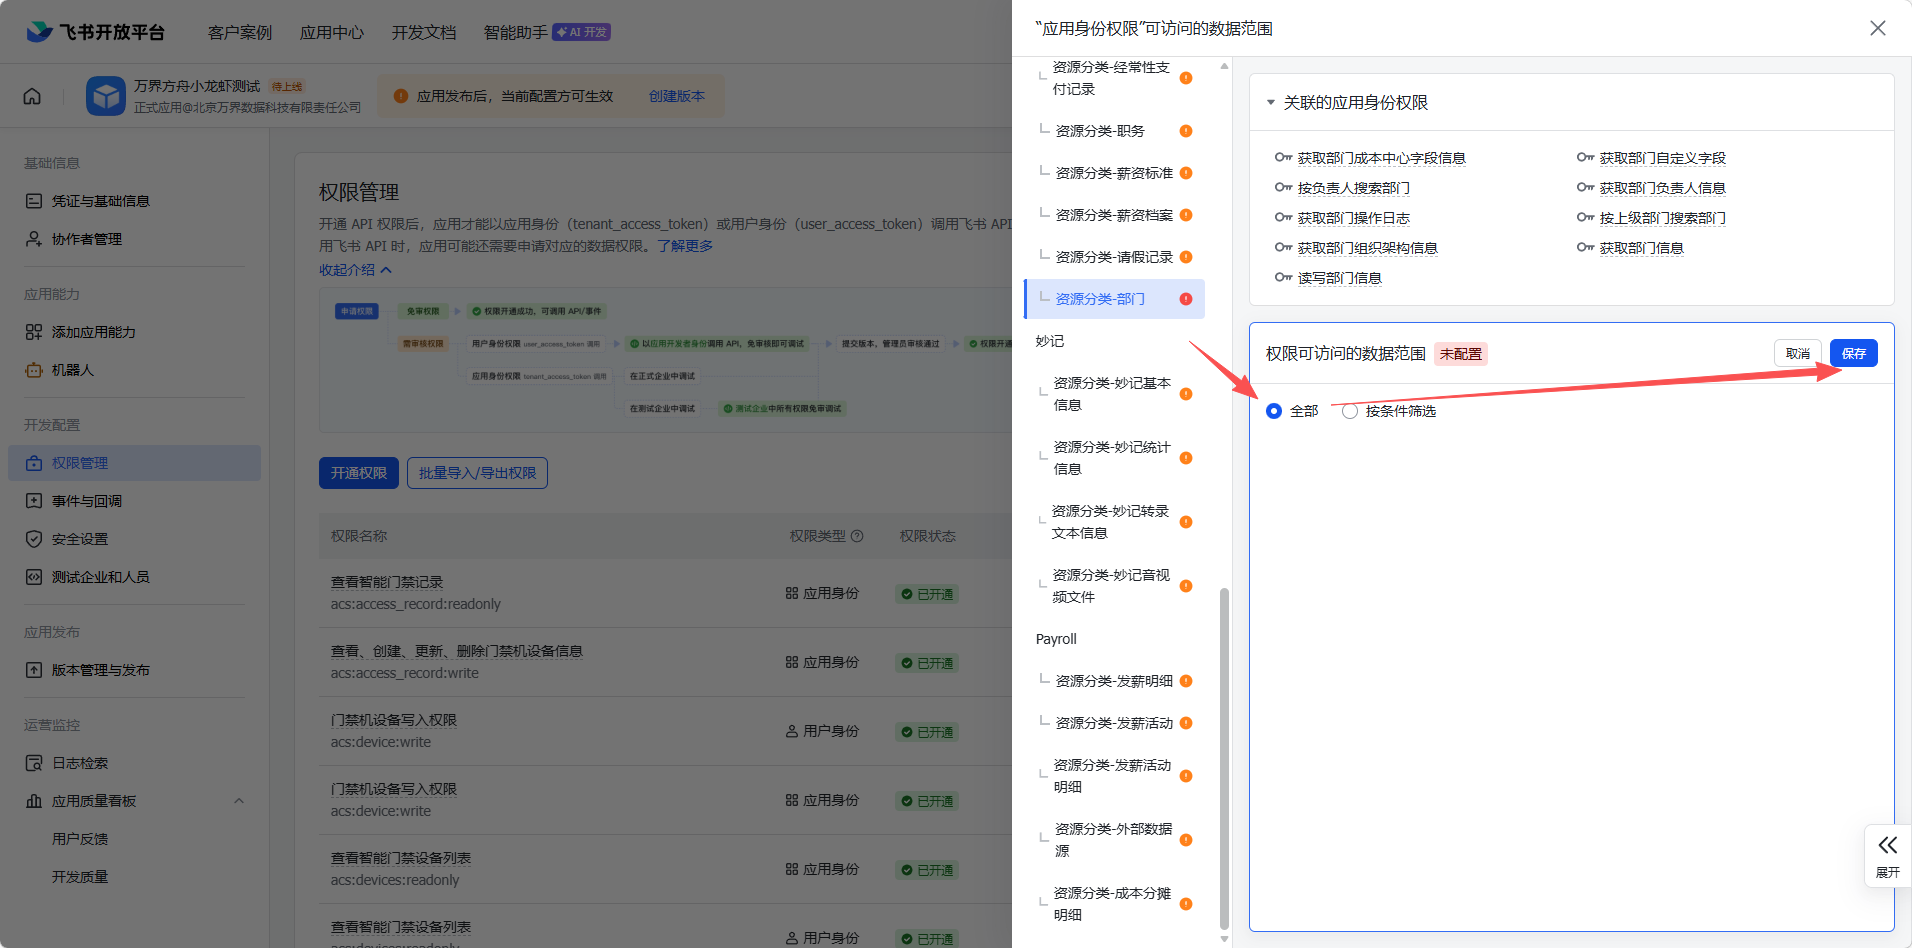Click the 创建版本 link

(x=676, y=96)
